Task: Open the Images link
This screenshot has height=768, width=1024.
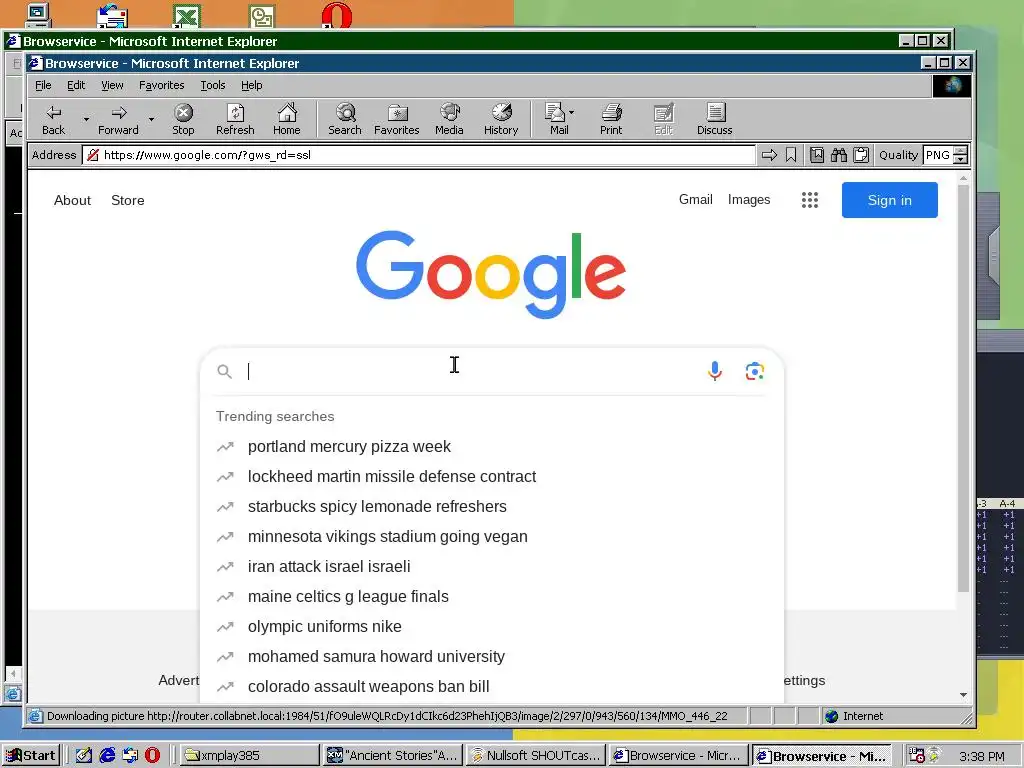Action: [749, 199]
